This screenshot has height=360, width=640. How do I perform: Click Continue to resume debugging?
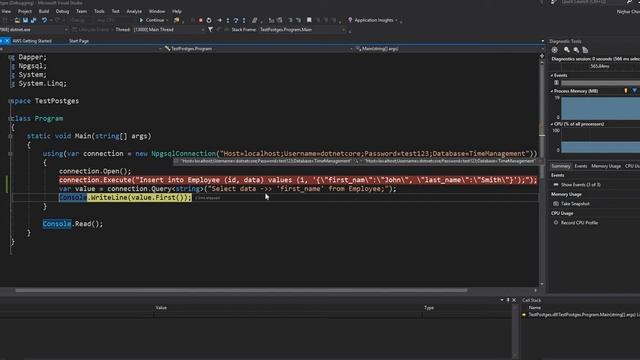[152, 20]
